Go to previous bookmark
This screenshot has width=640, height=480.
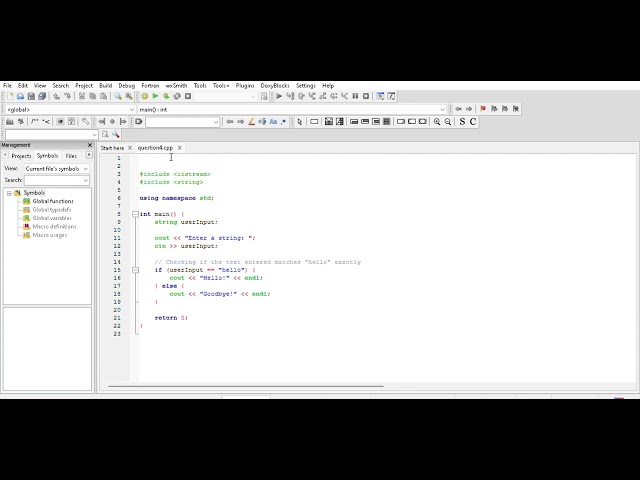[x=494, y=109]
